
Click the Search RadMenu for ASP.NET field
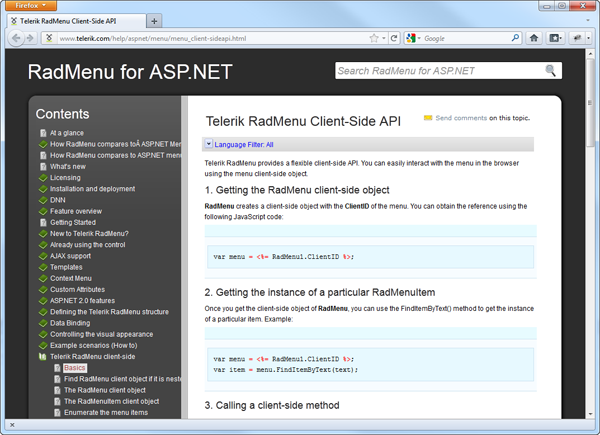[x=440, y=71]
